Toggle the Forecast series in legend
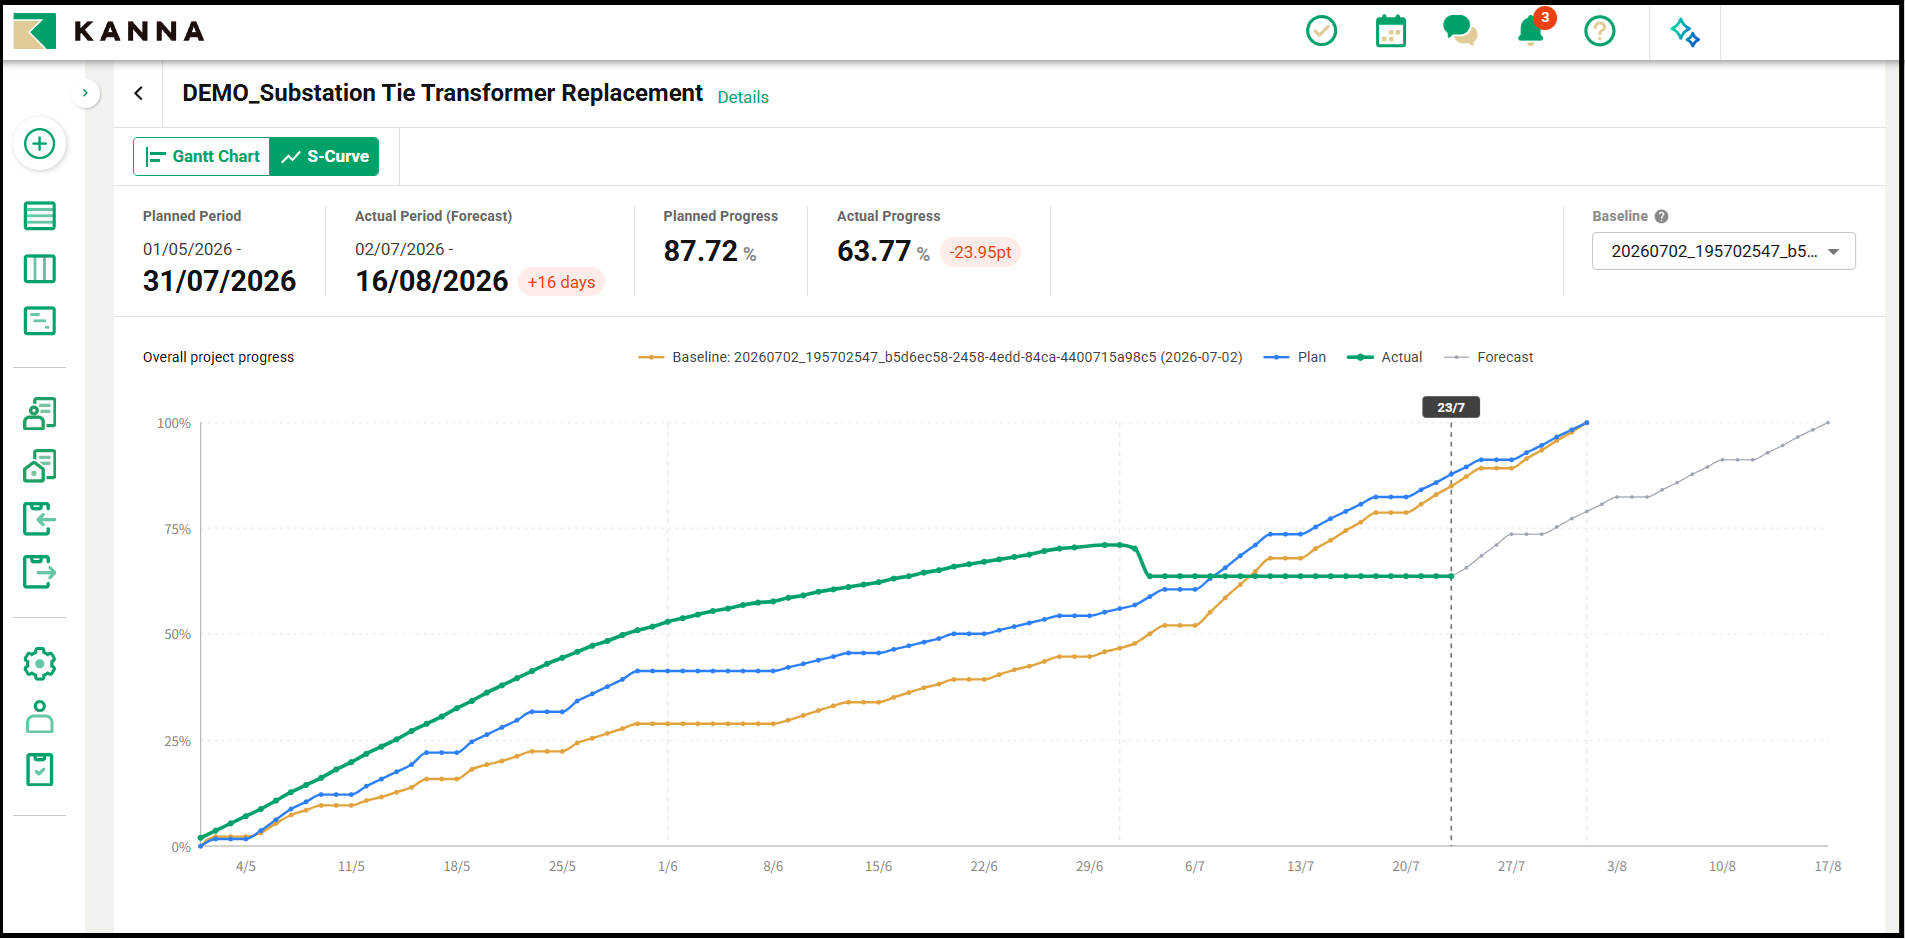 1489,357
